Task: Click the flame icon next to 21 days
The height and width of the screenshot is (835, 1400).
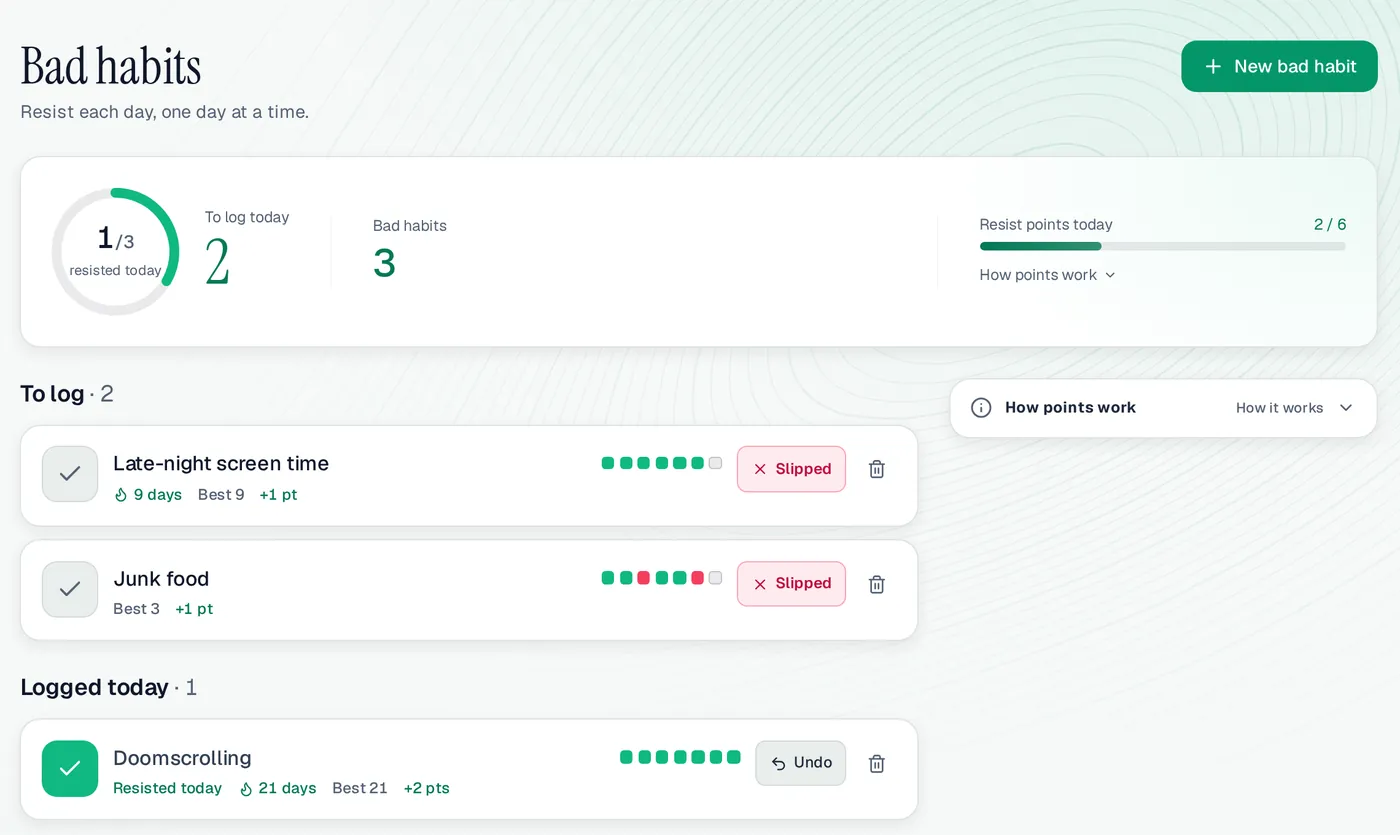Action: [x=246, y=789]
